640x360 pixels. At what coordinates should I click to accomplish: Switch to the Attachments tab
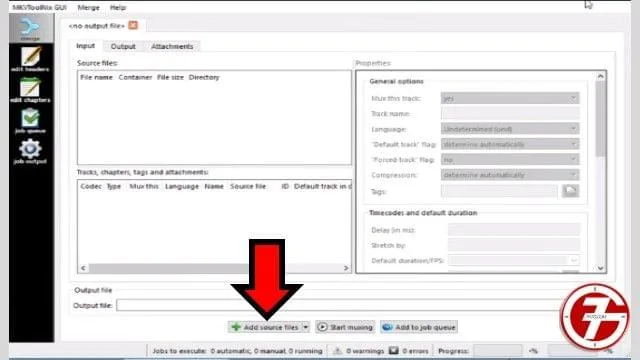click(172, 47)
